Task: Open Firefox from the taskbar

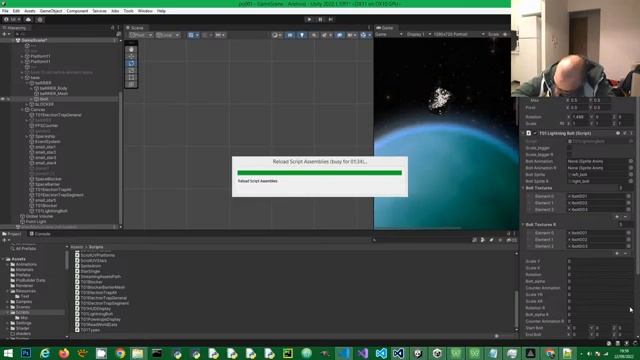Action: pyautogui.click(x=64, y=353)
